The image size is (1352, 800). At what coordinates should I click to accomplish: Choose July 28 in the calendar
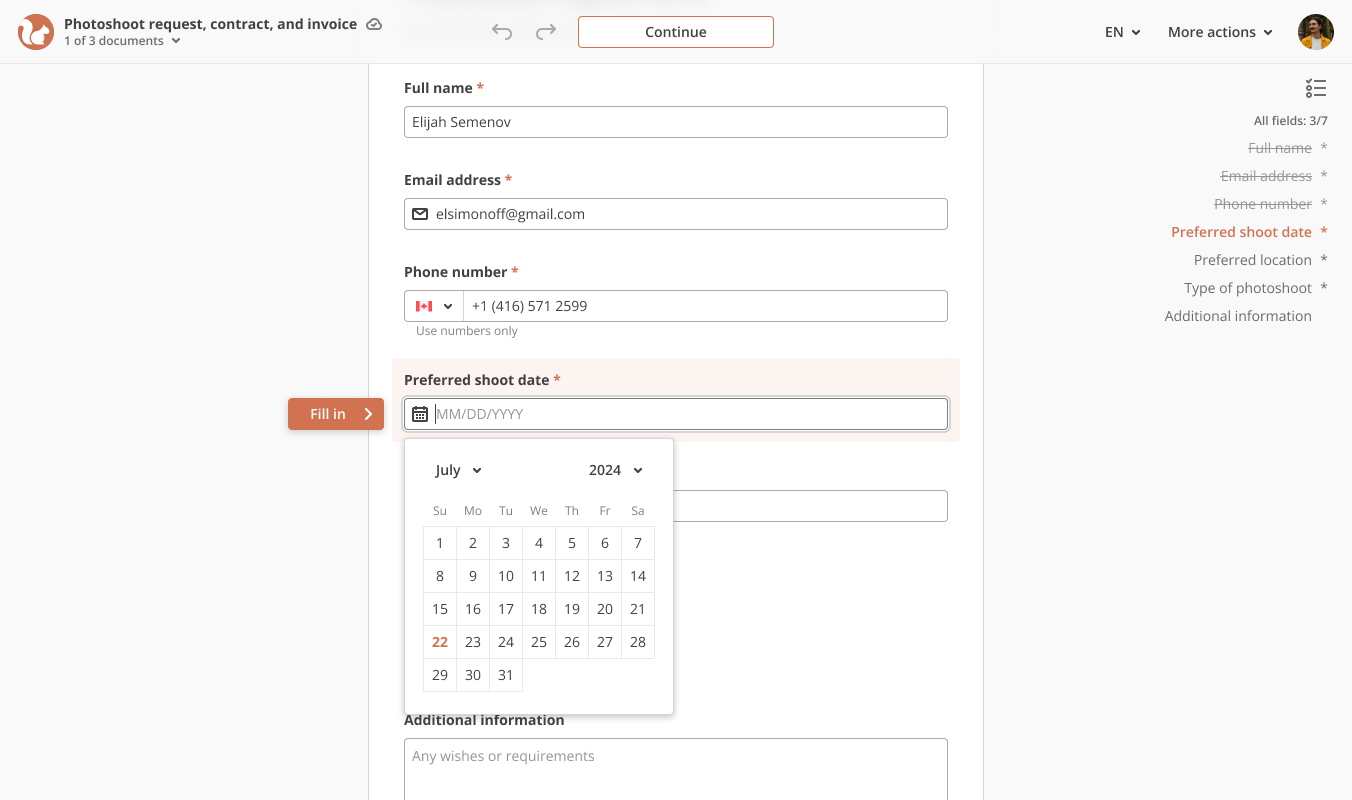[x=638, y=642]
